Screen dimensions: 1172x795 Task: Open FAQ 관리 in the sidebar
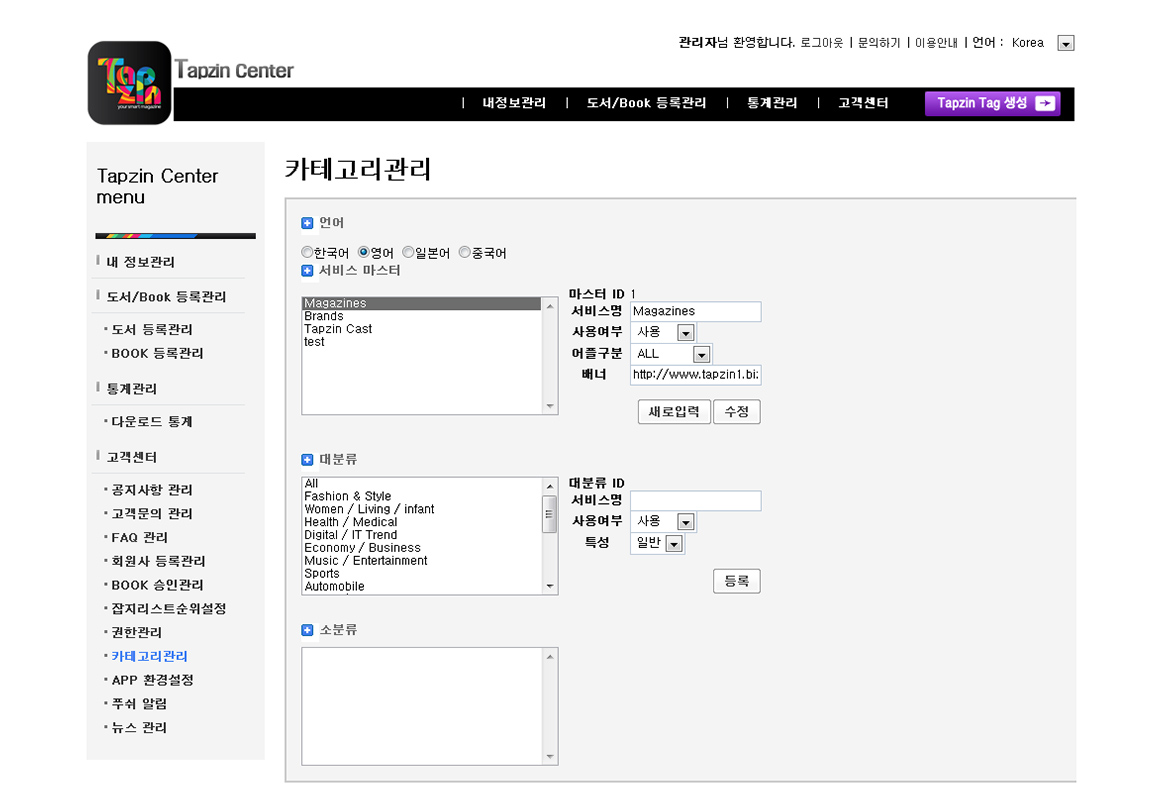click(140, 538)
